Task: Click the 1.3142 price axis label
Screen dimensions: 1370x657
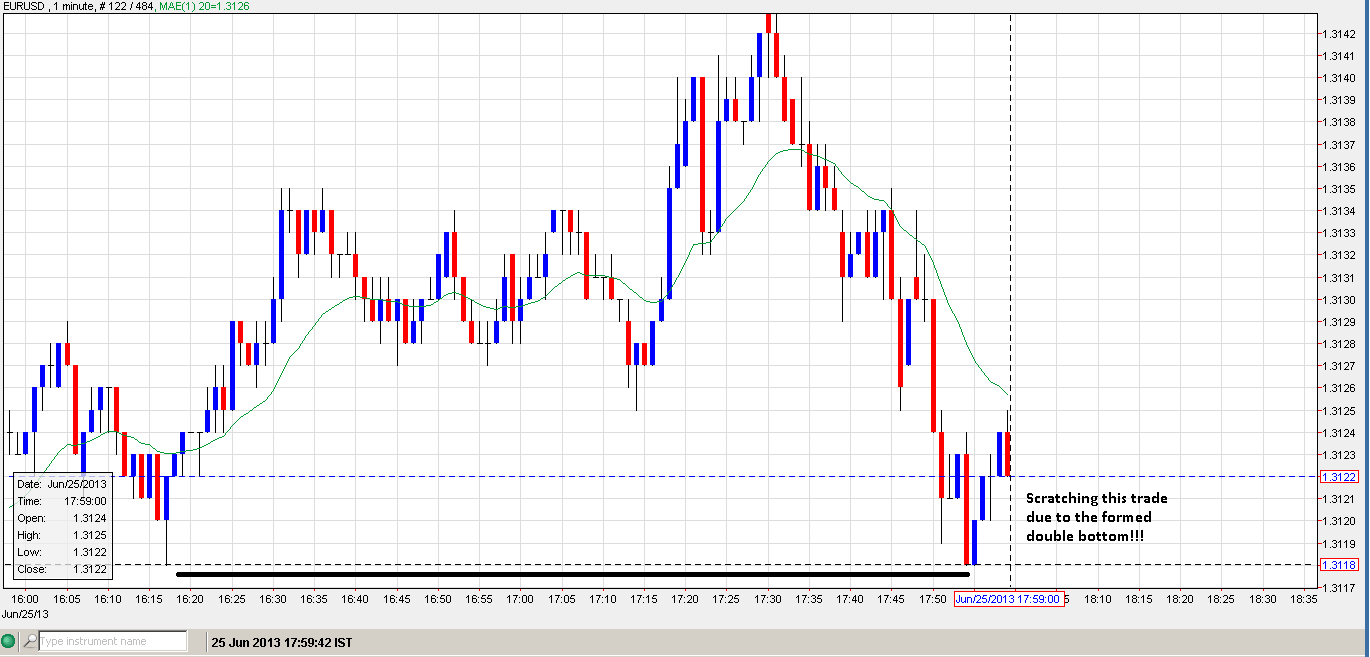Action: coord(1340,34)
